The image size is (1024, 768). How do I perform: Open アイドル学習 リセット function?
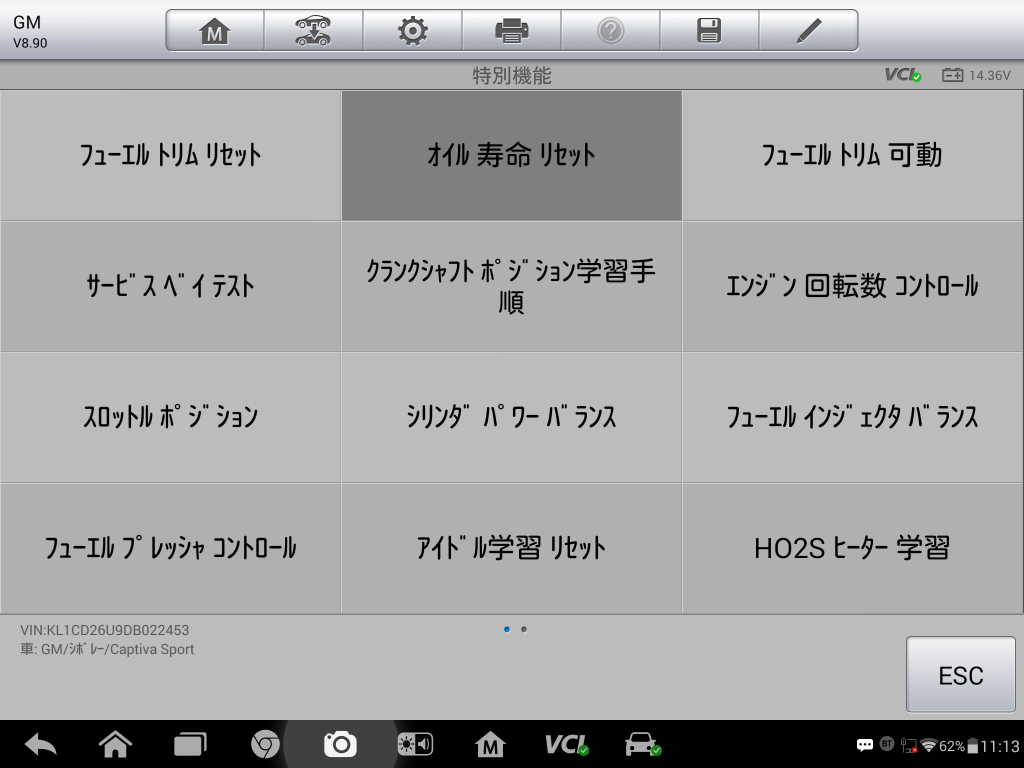click(x=511, y=548)
